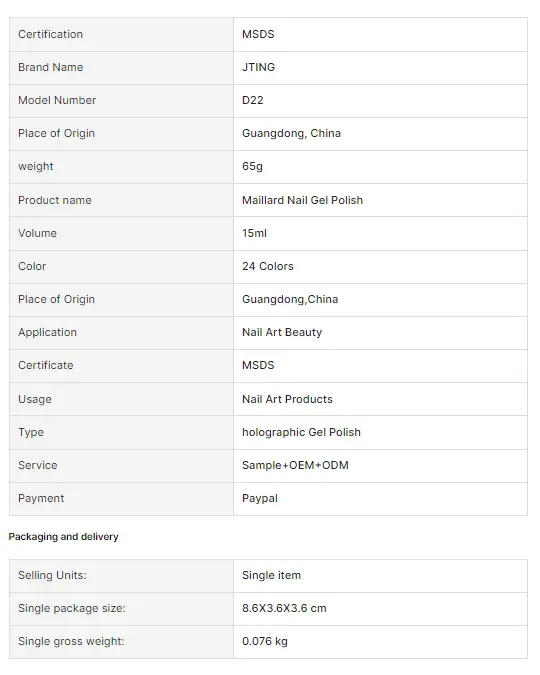
Task: Click the Nail Art Products usage value
Action: pos(287,399)
